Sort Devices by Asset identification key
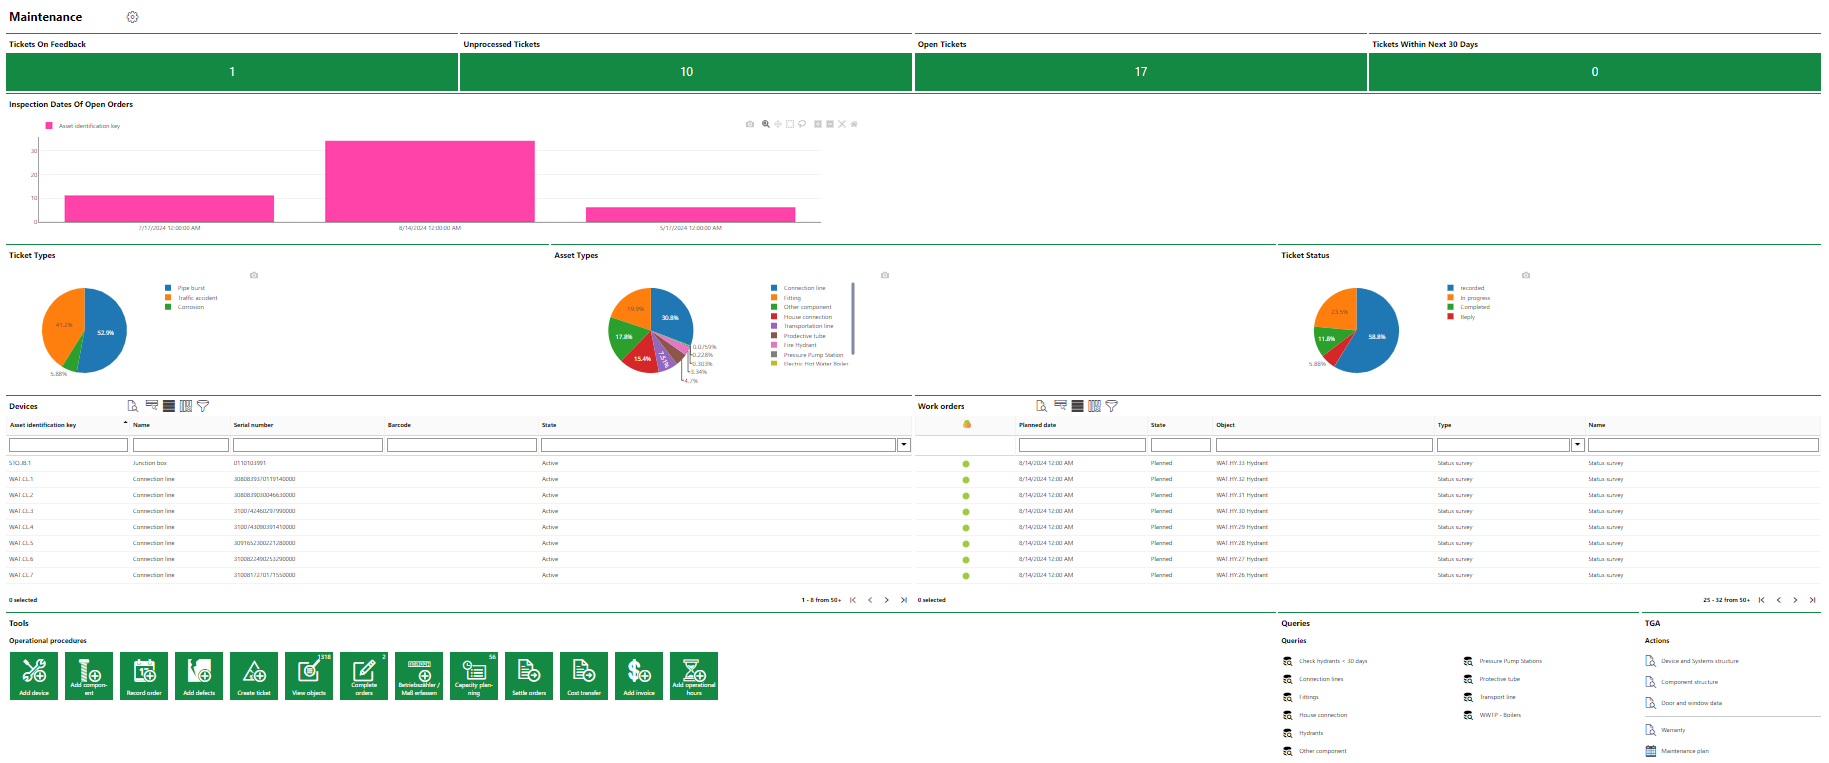The width and height of the screenshot is (1829, 763). coord(43,425)
